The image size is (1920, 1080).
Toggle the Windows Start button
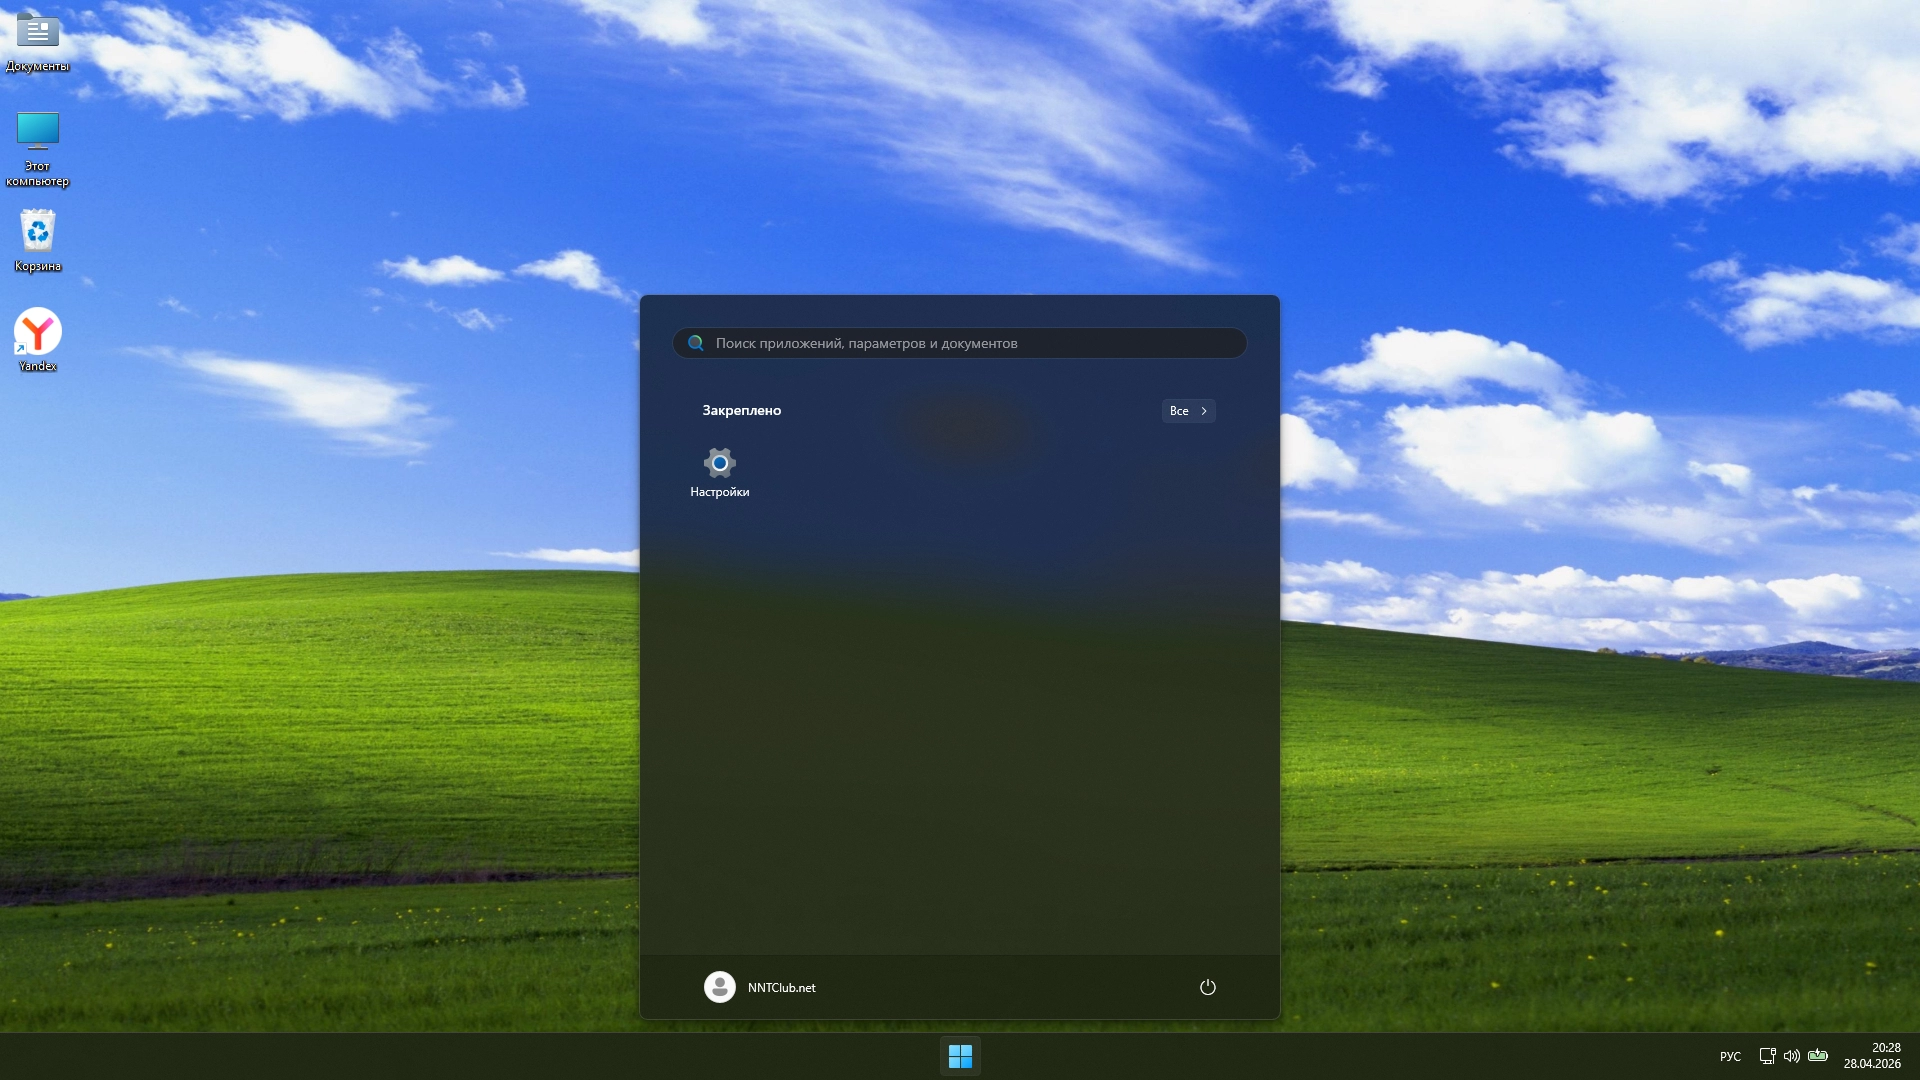click(x=960, y=1056)
